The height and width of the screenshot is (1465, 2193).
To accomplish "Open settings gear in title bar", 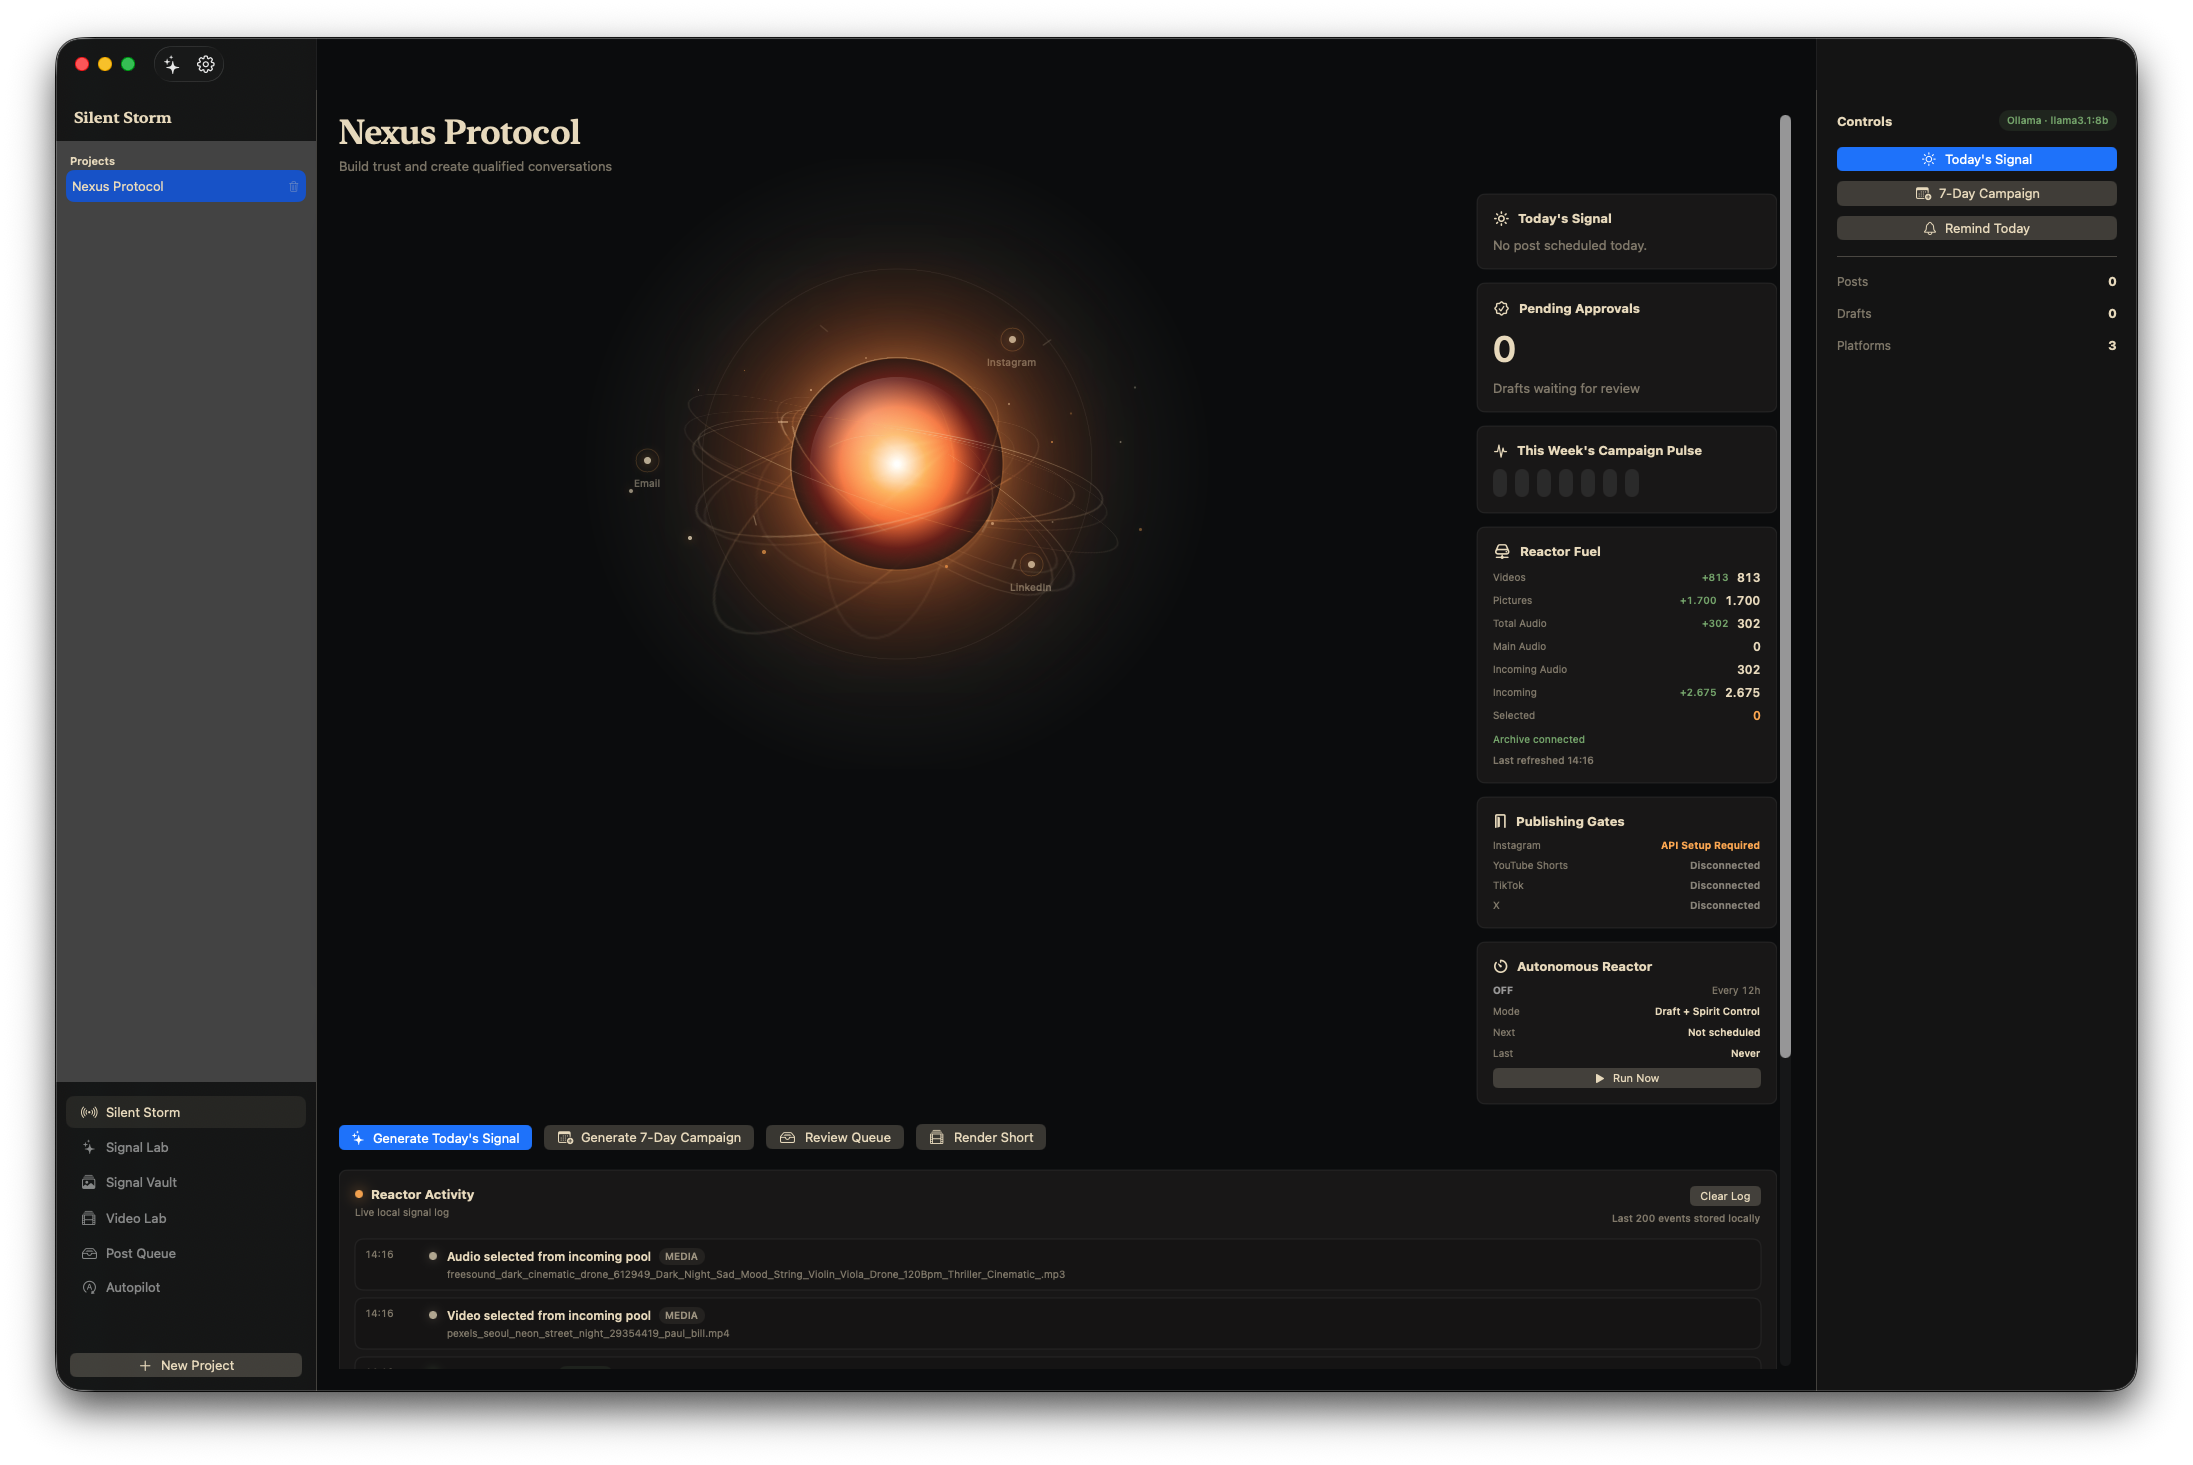I will pyautogui.click(x=206, y=65).
